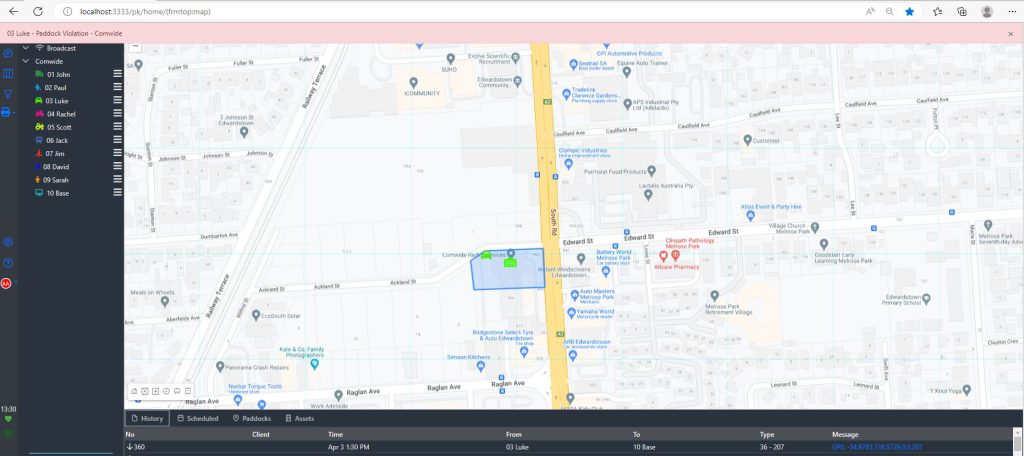Click the browser favorites star icon

pyautogui.click(x=909, y=11)
